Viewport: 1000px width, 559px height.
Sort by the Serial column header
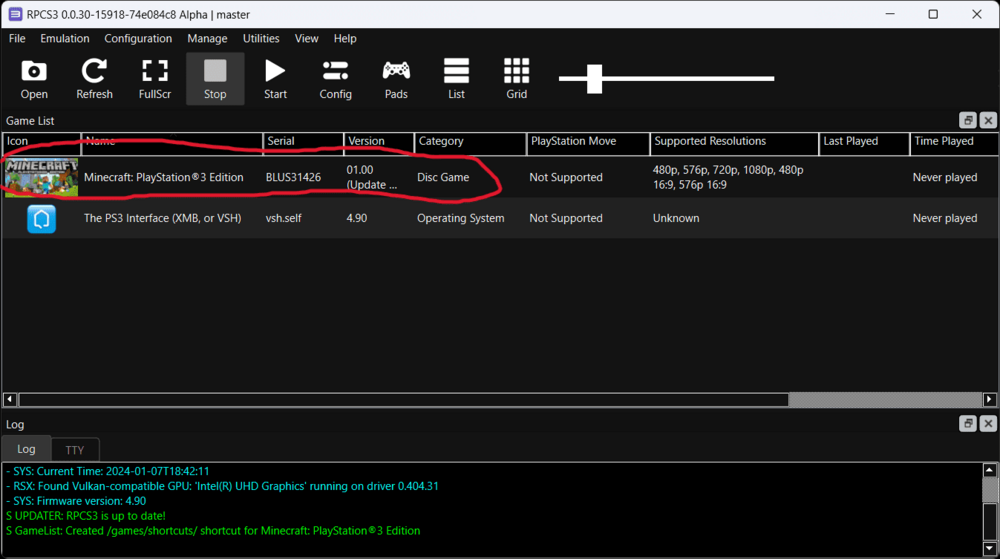coord(302,142)
